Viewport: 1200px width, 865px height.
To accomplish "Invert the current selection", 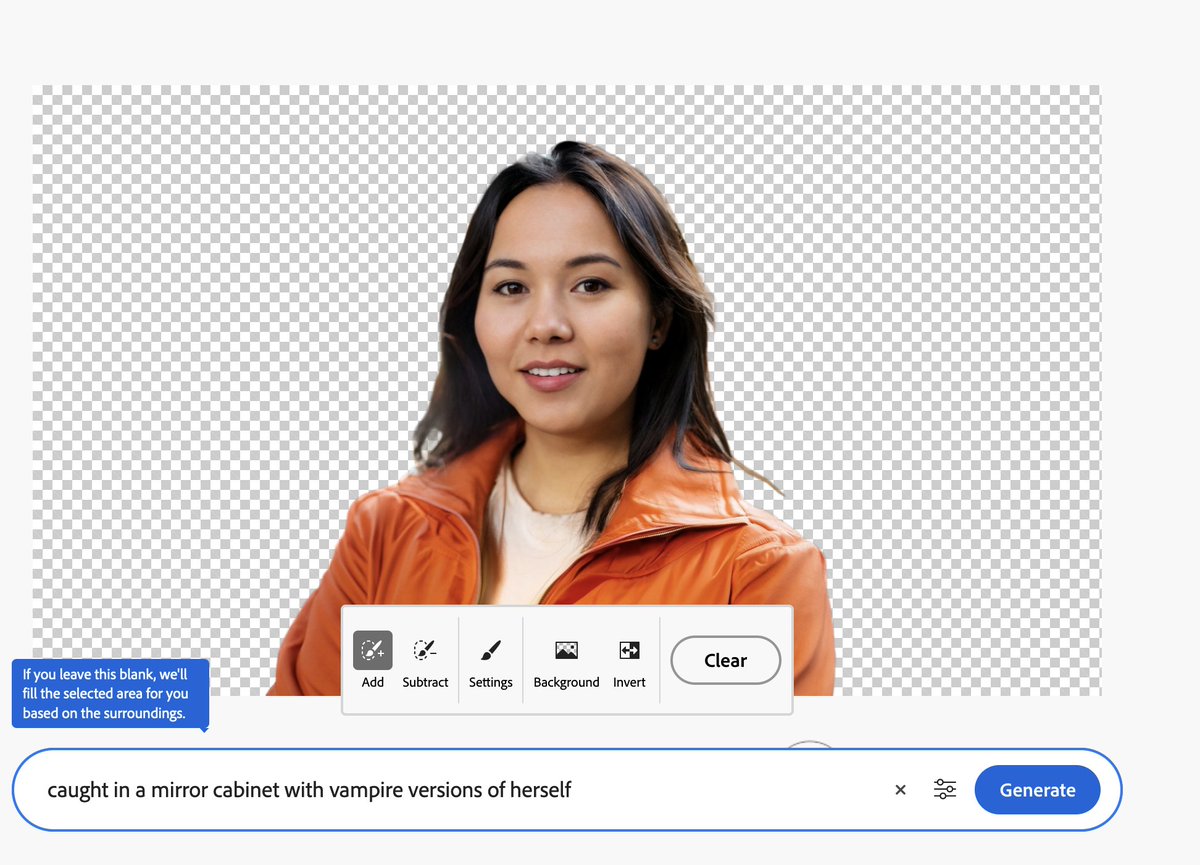I will [629, 660].
